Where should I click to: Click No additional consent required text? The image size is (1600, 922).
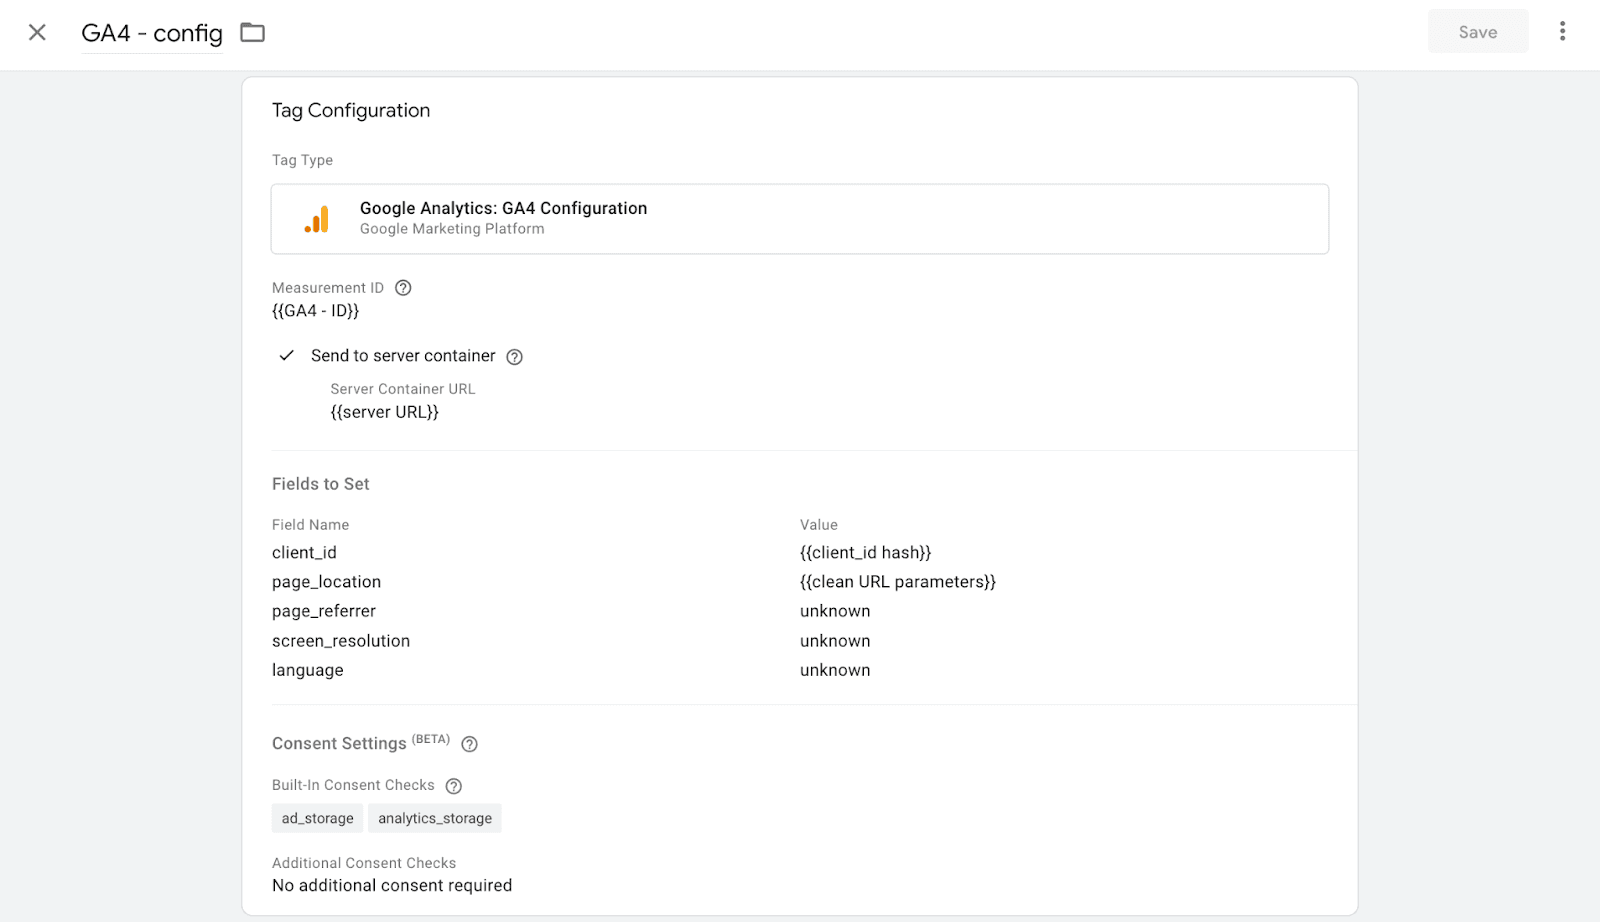pyautogui.click(x=392, y=886)
